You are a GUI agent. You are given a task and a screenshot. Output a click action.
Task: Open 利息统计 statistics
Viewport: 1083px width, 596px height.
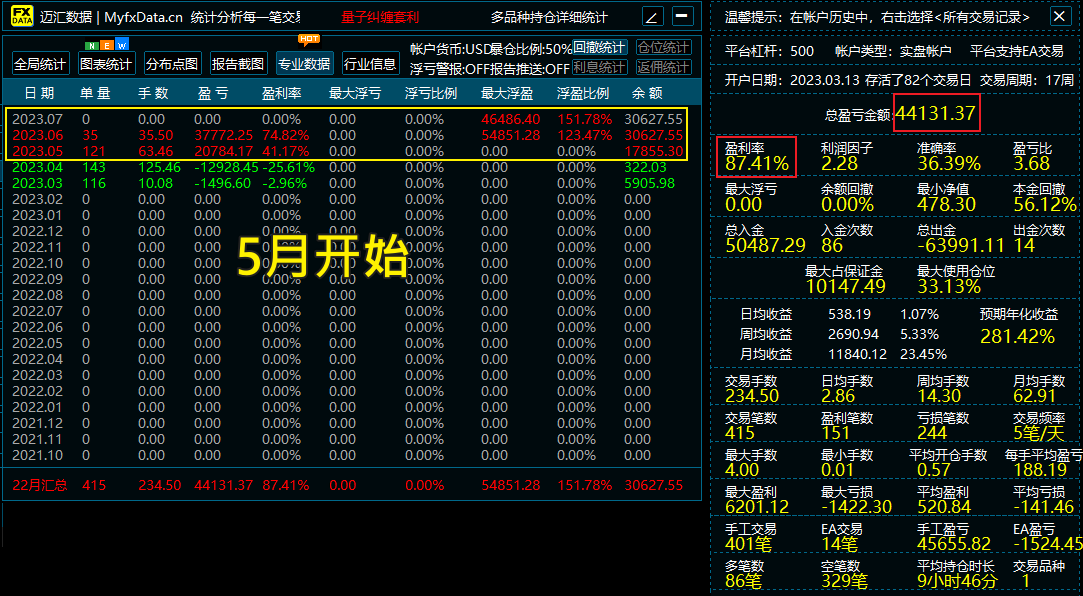[x=598, y=67]
